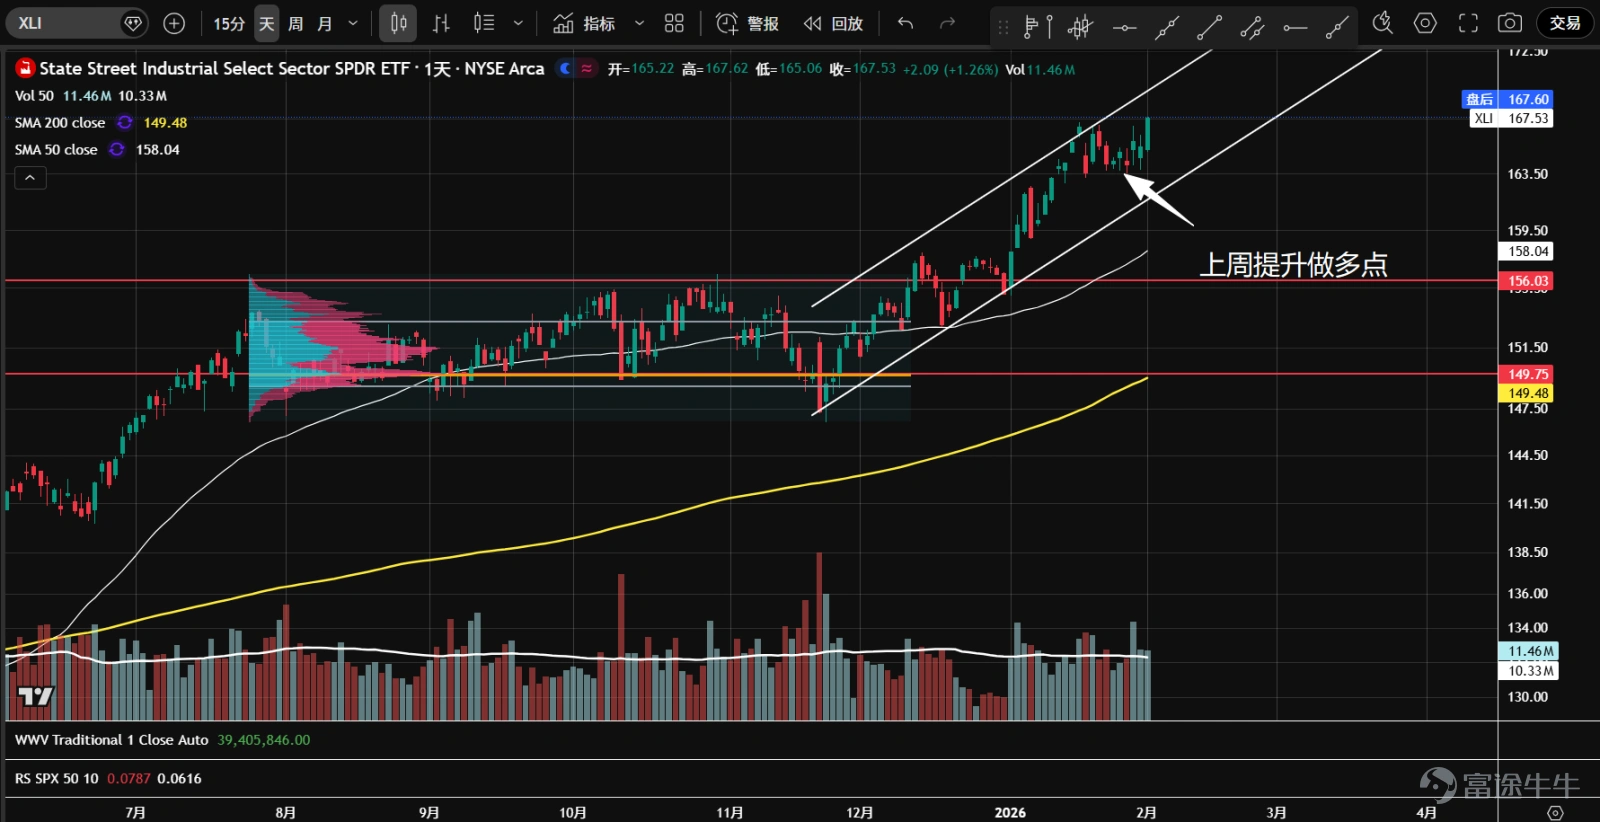This screenshot has width=1600, height=822.
Task: Select the ray line drawing tool
Action: click(x=1337, y=27)
